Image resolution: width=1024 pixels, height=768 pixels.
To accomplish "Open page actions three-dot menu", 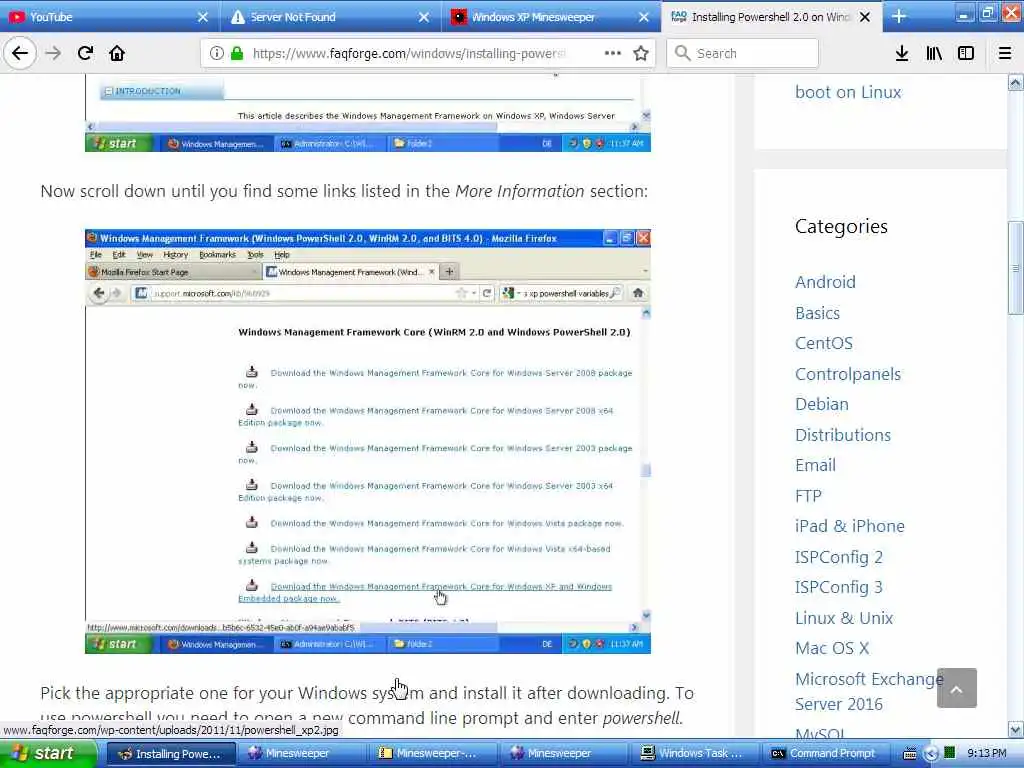I will pyautogui.click(x=613, y=53).
